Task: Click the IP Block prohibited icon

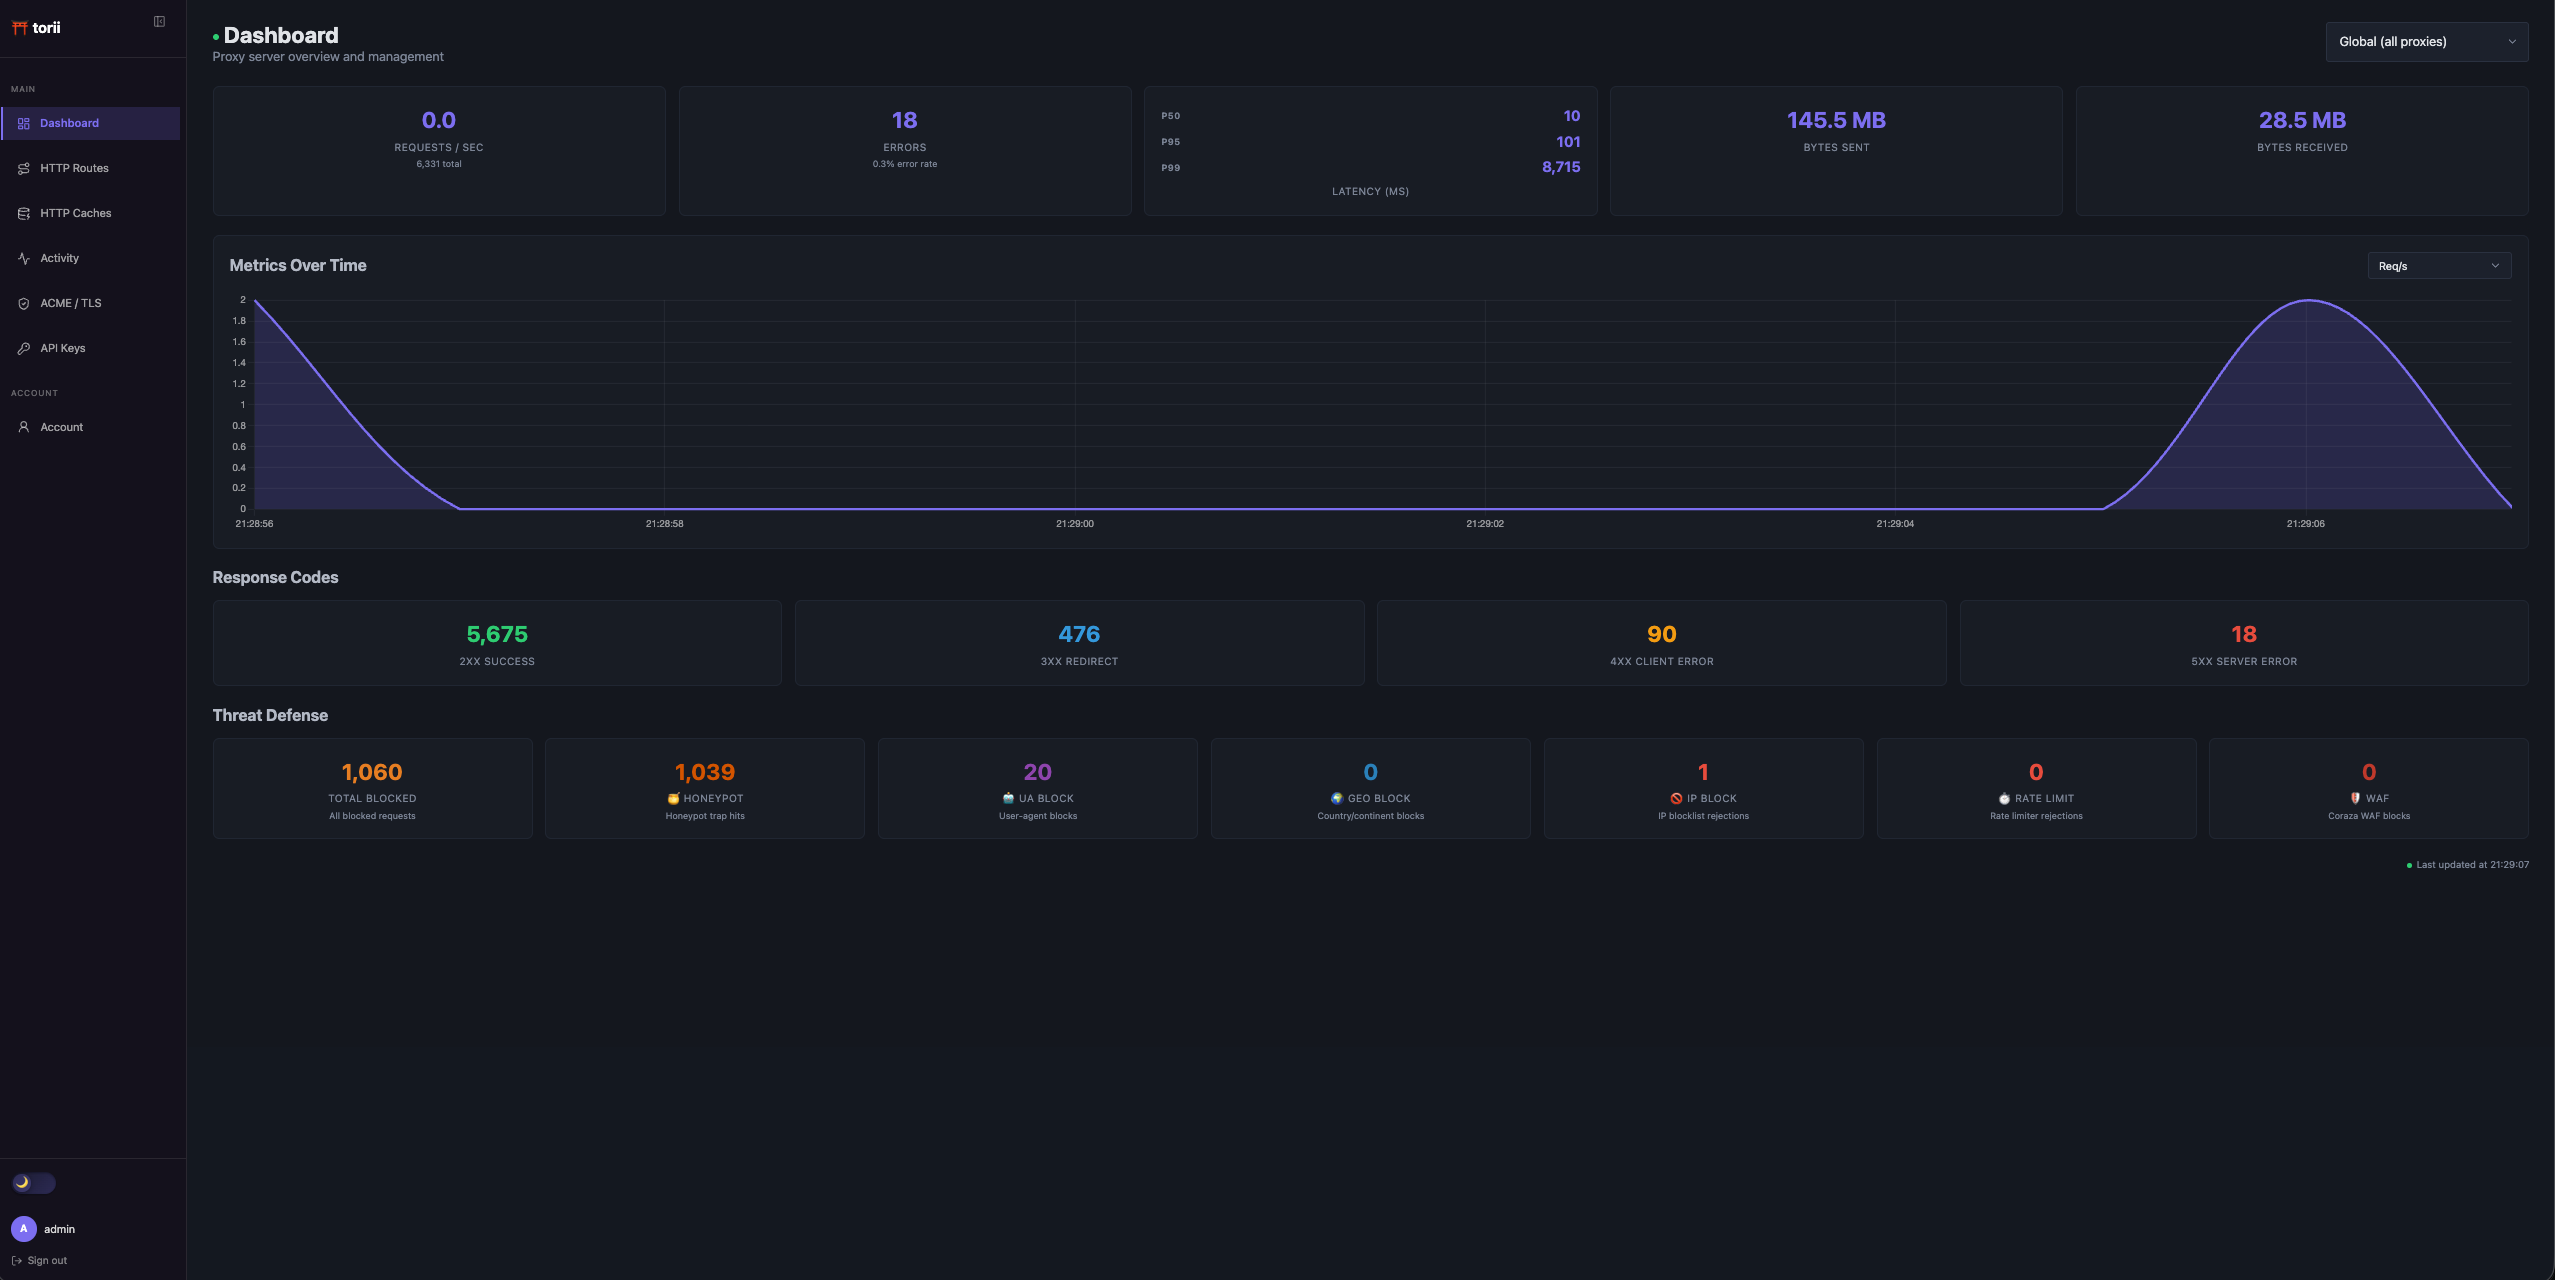Action: pos(1676,799)
